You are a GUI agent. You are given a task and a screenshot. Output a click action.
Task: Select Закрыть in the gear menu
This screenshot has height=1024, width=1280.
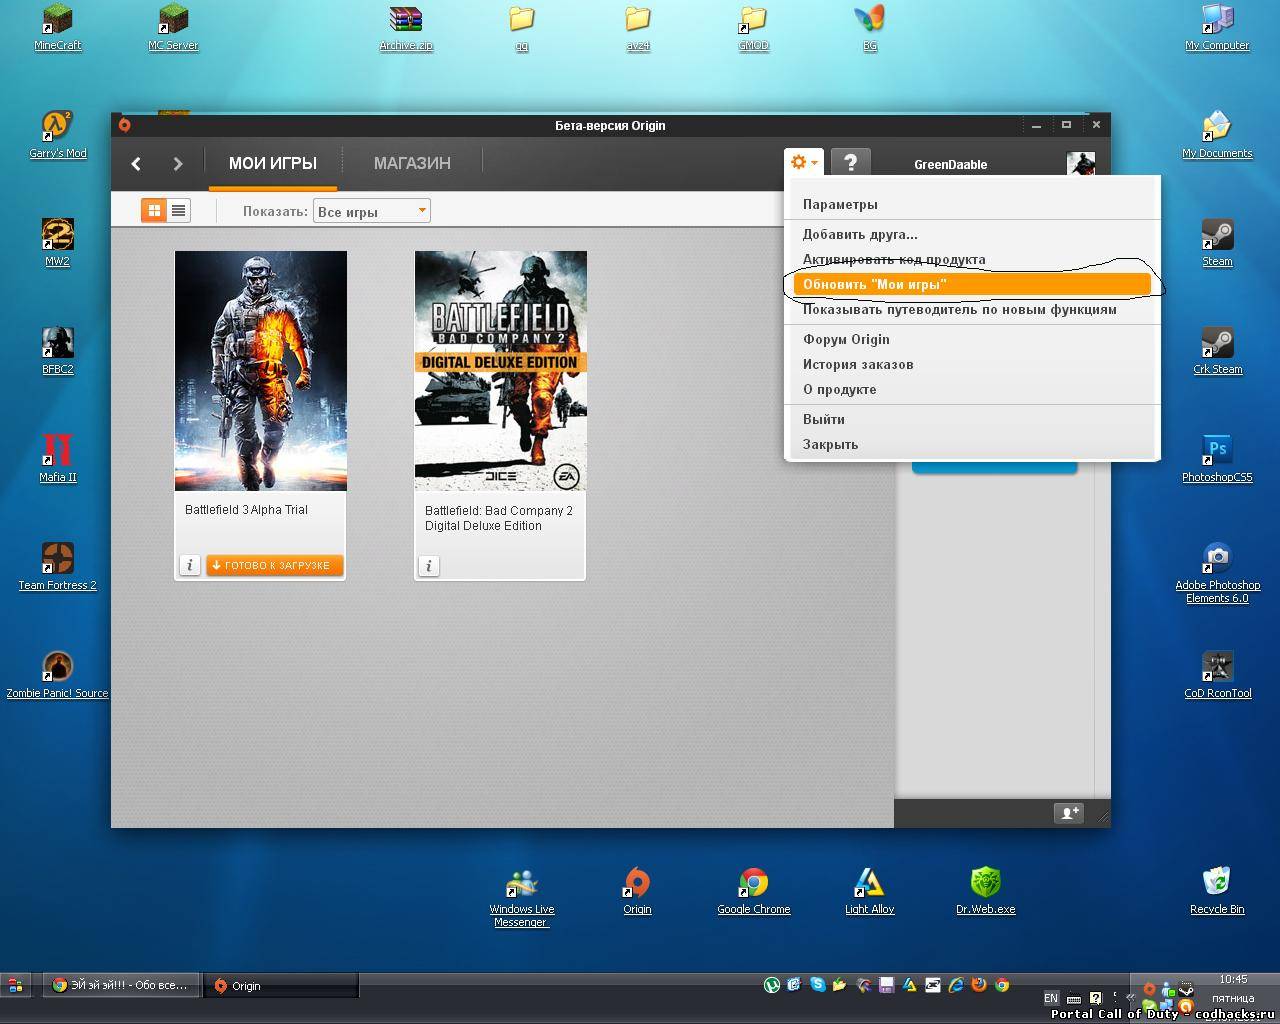pos(830,444)
